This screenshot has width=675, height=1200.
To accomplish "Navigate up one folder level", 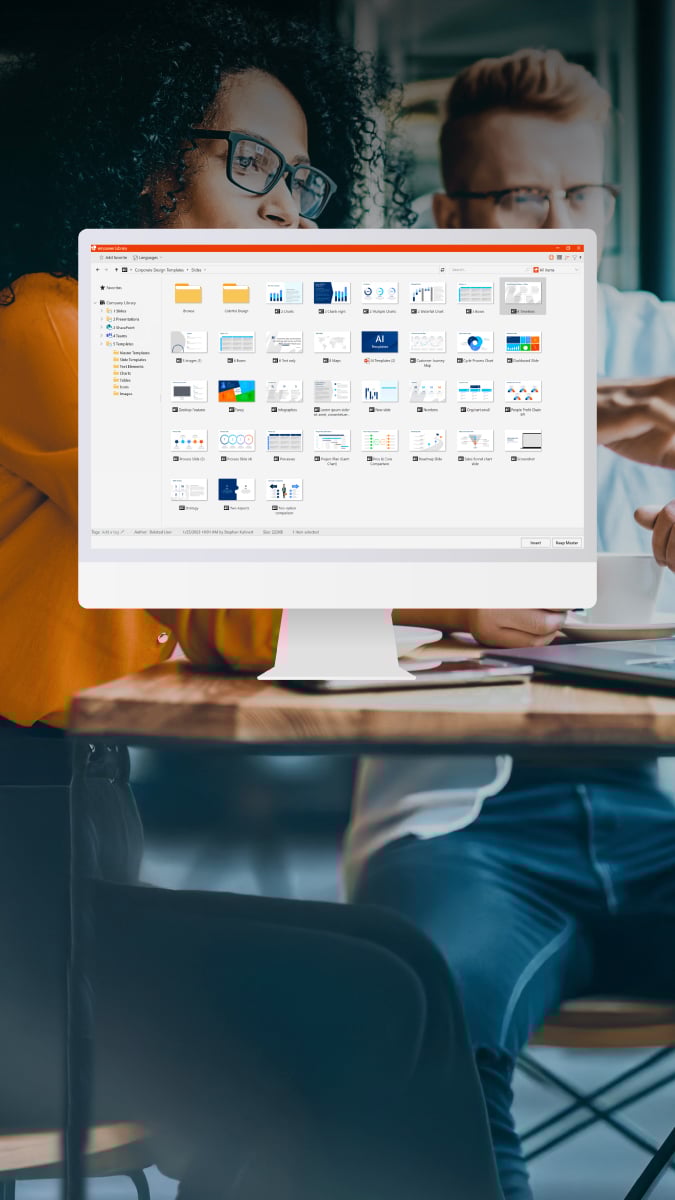I will pyautogui.click(x=116, y=269).
